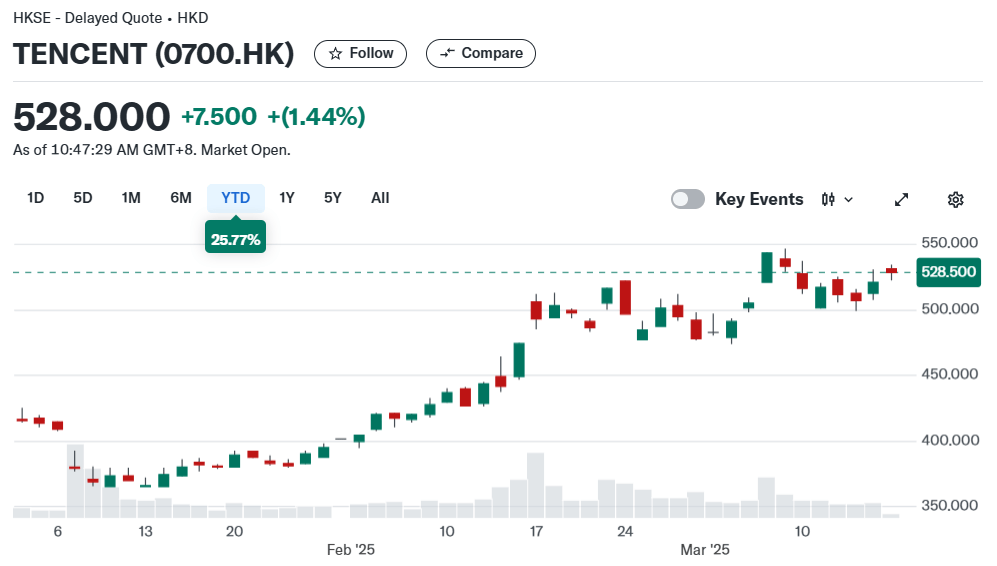
Task: Expand chart to full screen
Action: (x=902, y=200)
